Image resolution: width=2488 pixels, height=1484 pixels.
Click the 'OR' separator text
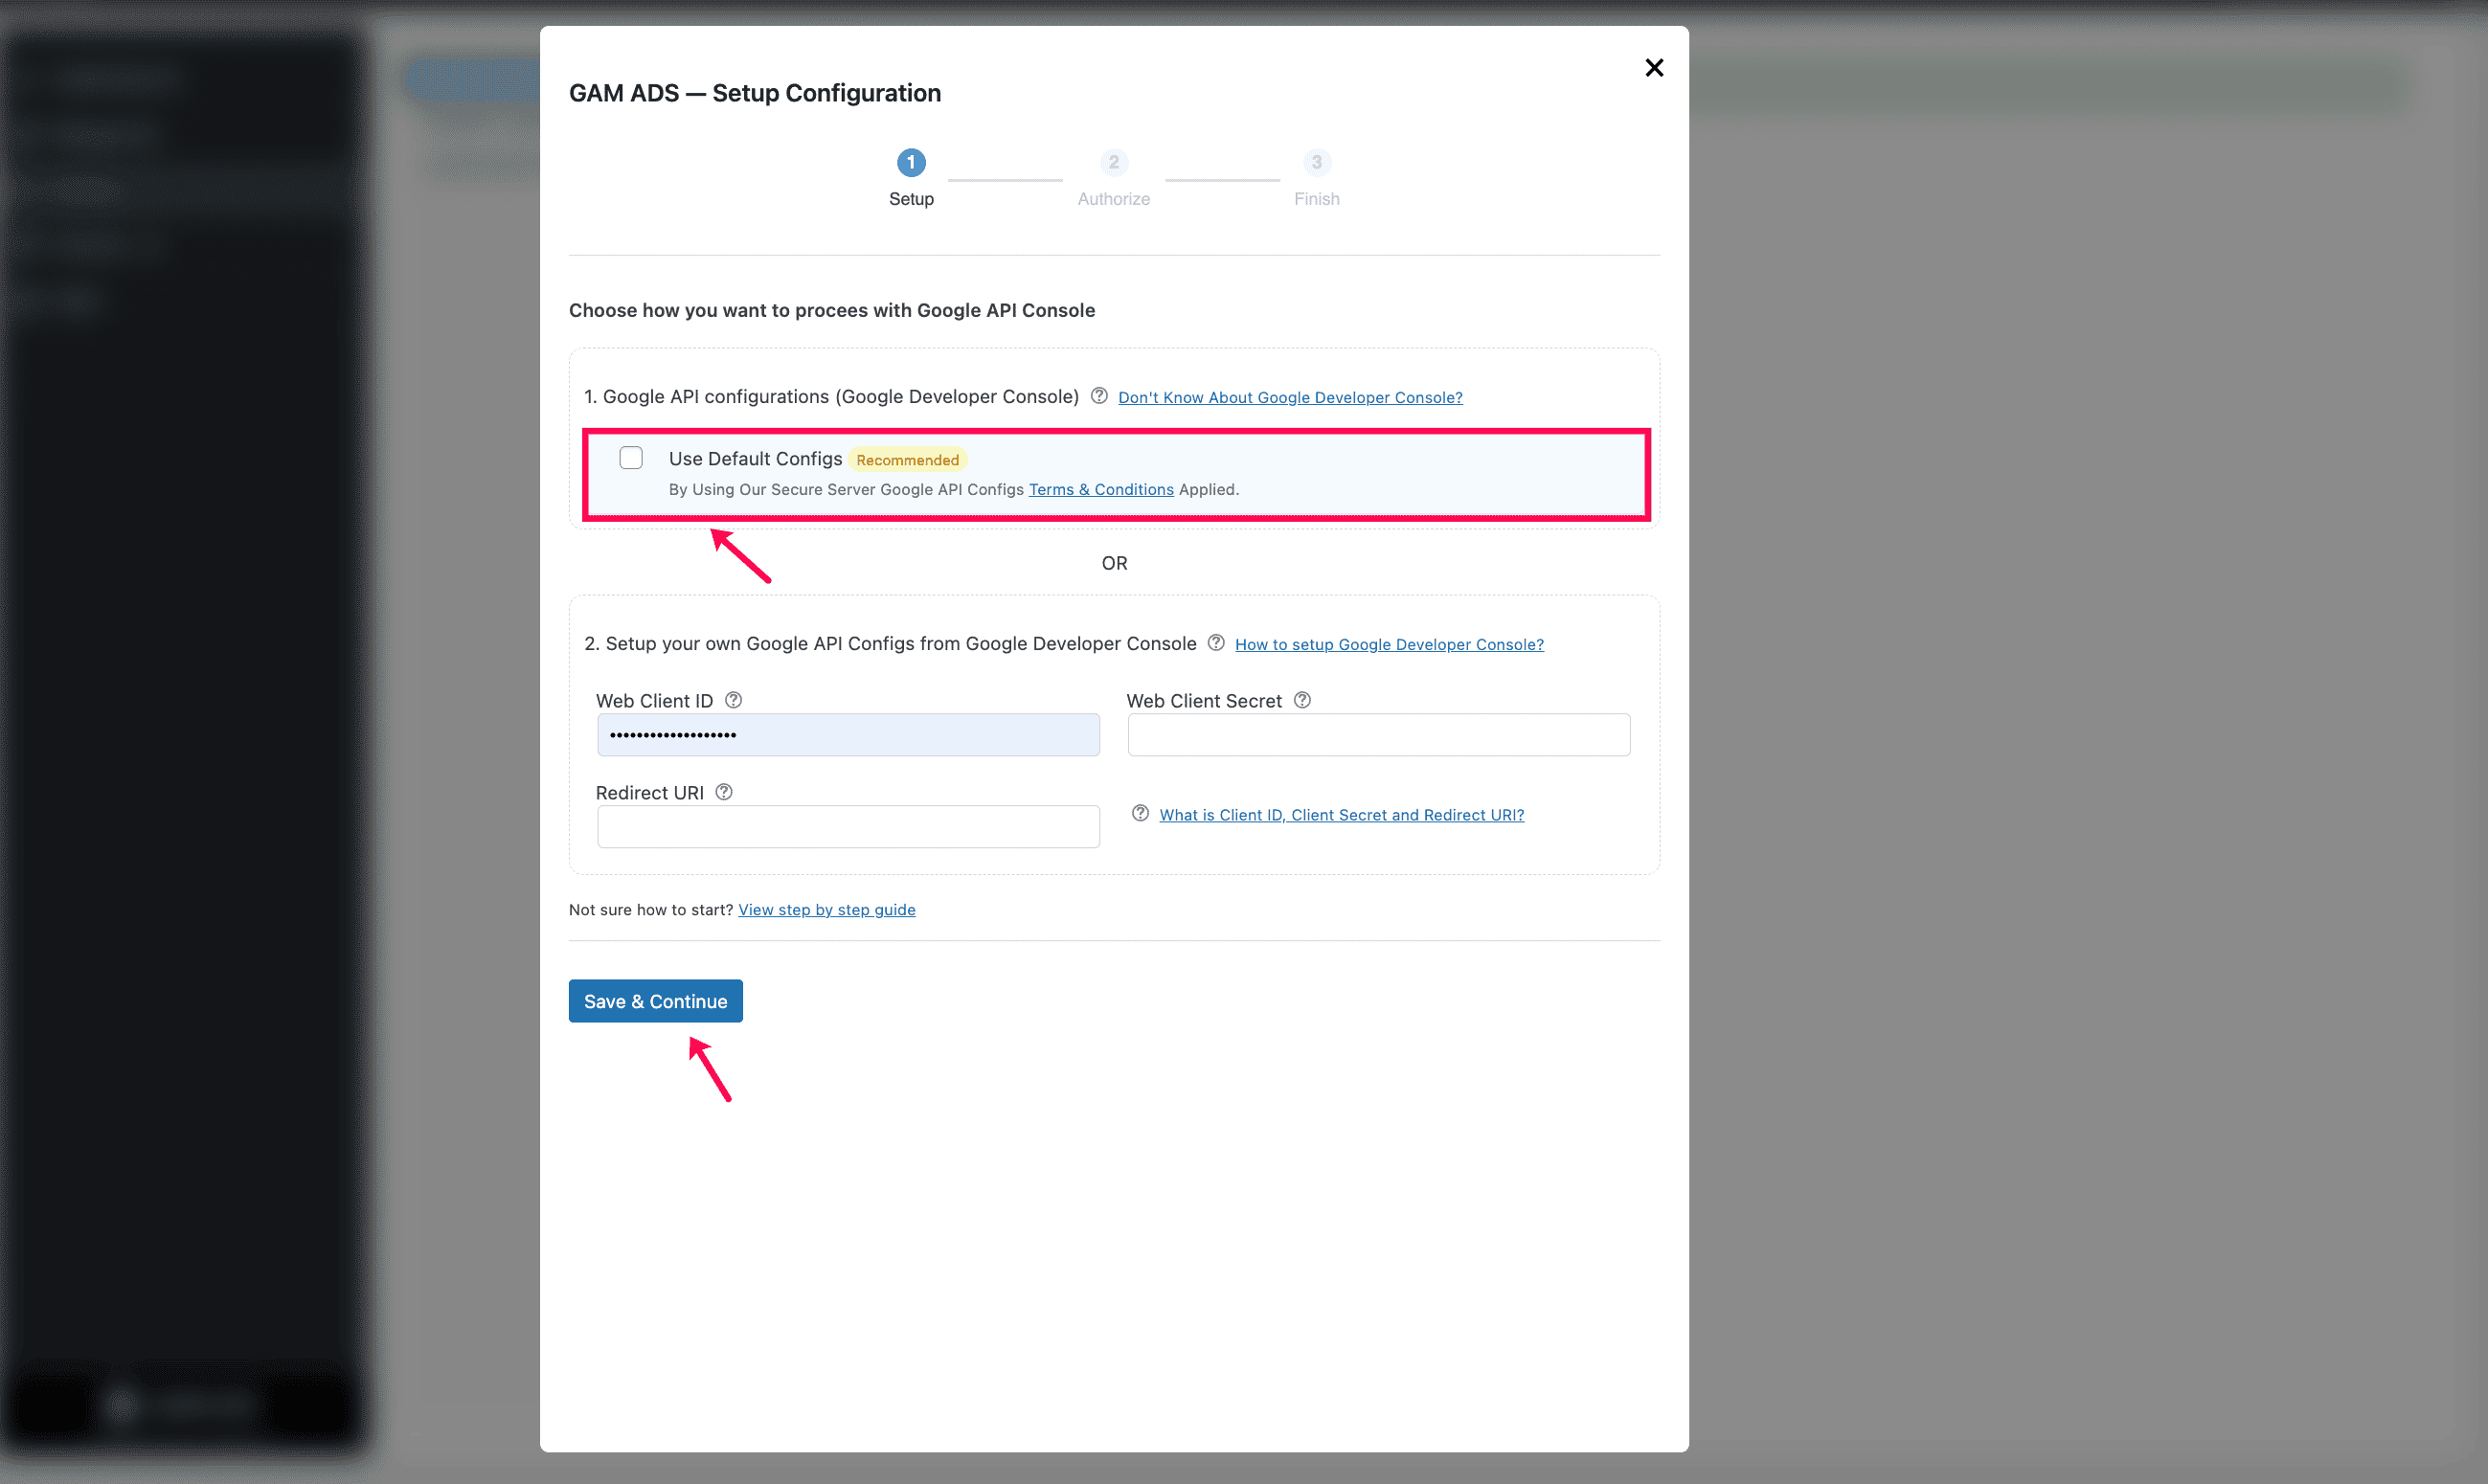pos(1115,563)
